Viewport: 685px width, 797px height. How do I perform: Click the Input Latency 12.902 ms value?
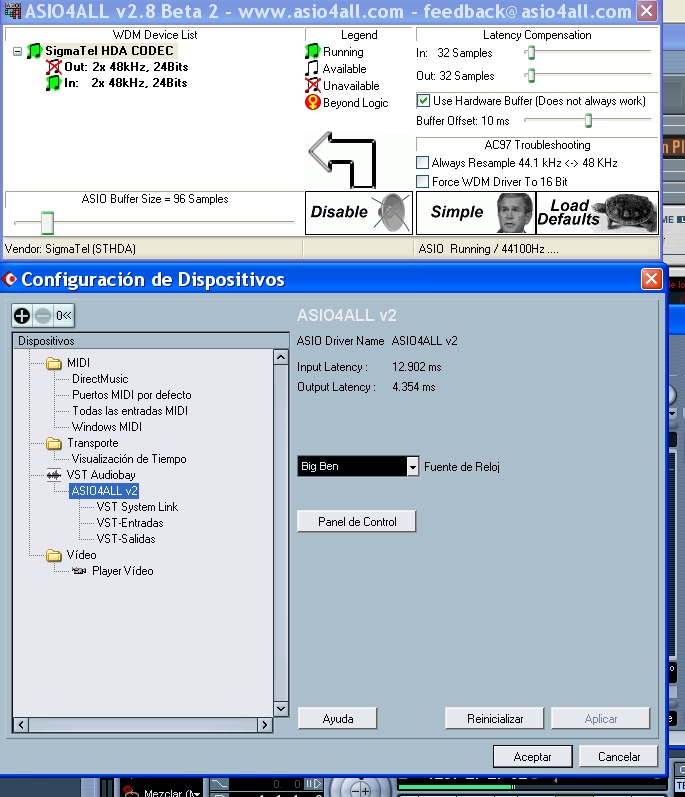tap(417, 367)
